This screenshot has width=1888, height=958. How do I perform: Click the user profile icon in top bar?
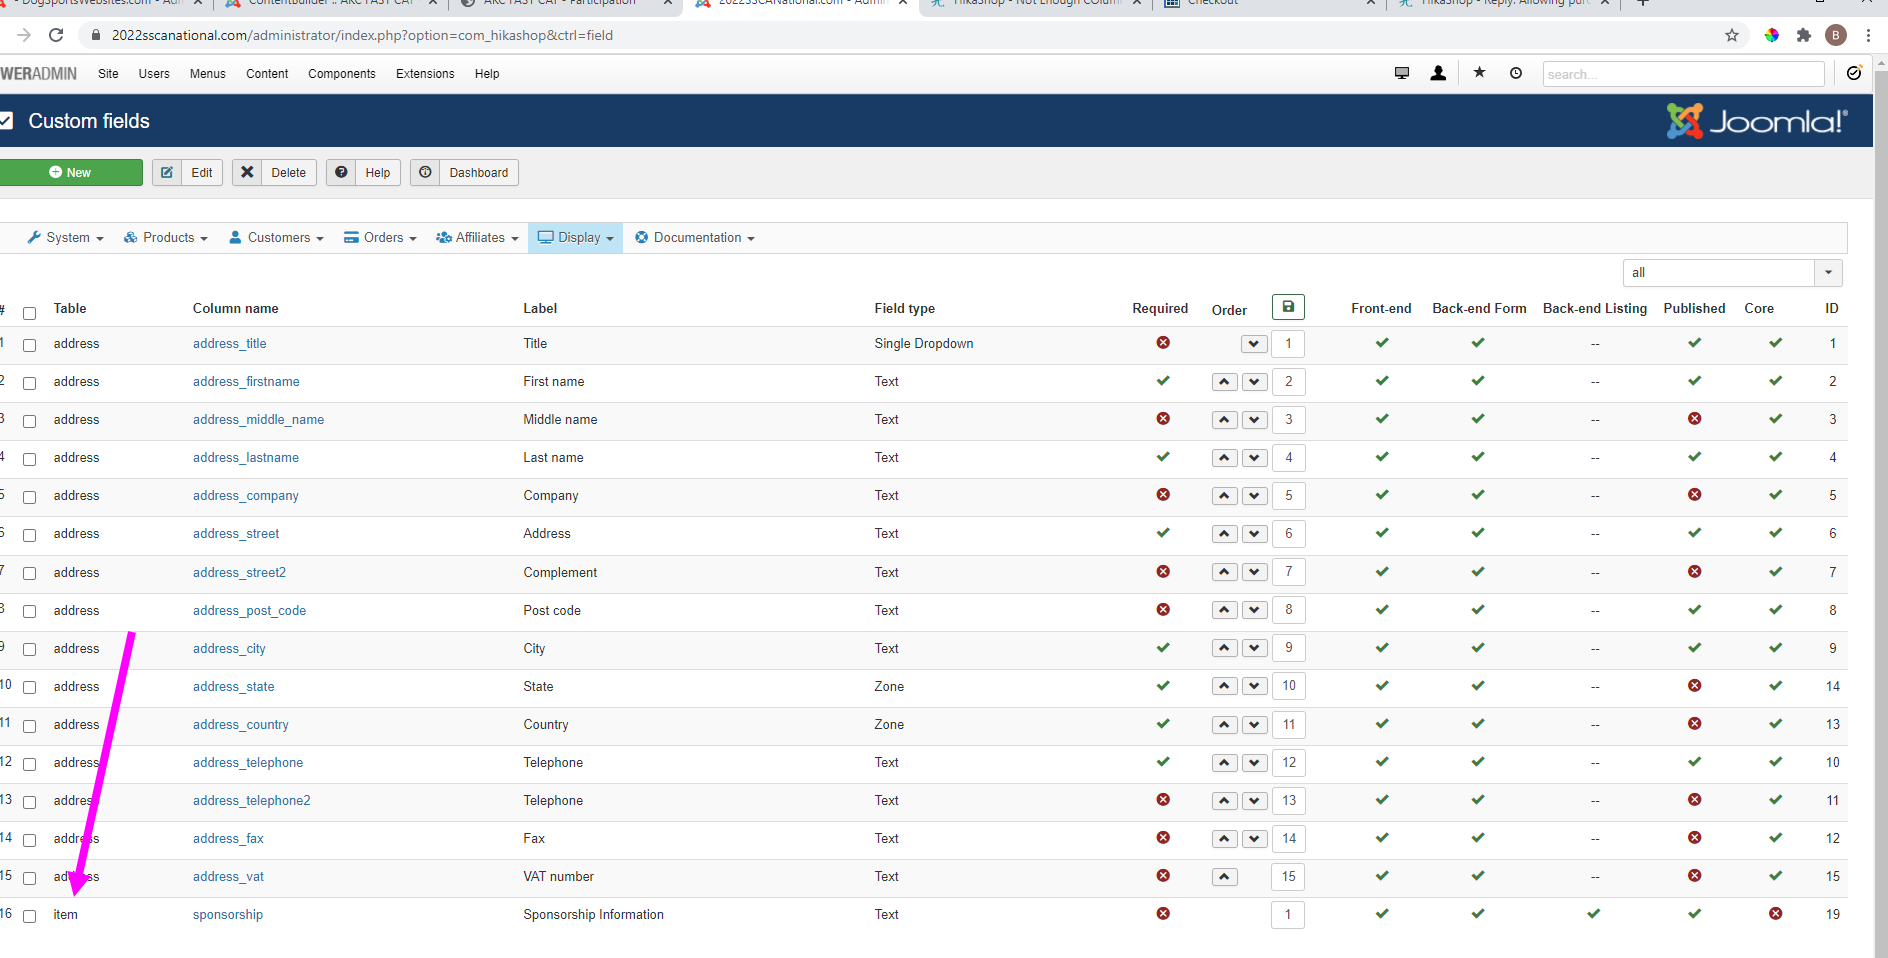(x=1438, y=73)
